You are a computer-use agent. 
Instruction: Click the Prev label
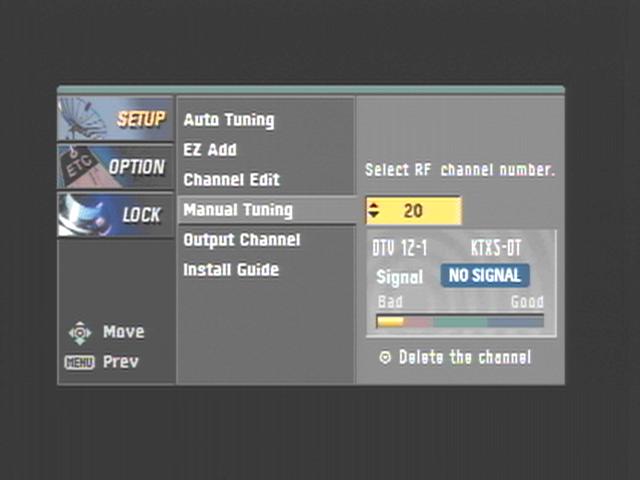tap(121, 362)
